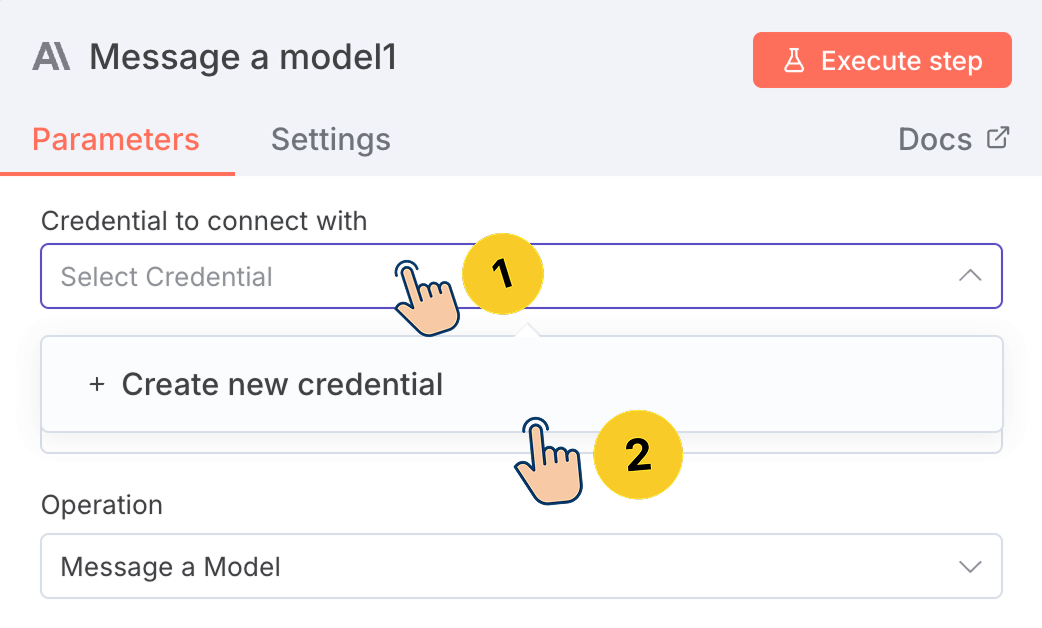Viewport: 1042px width, 628px height.
Task: Click the plus icon before Create new credential
Action: (97, 384)
